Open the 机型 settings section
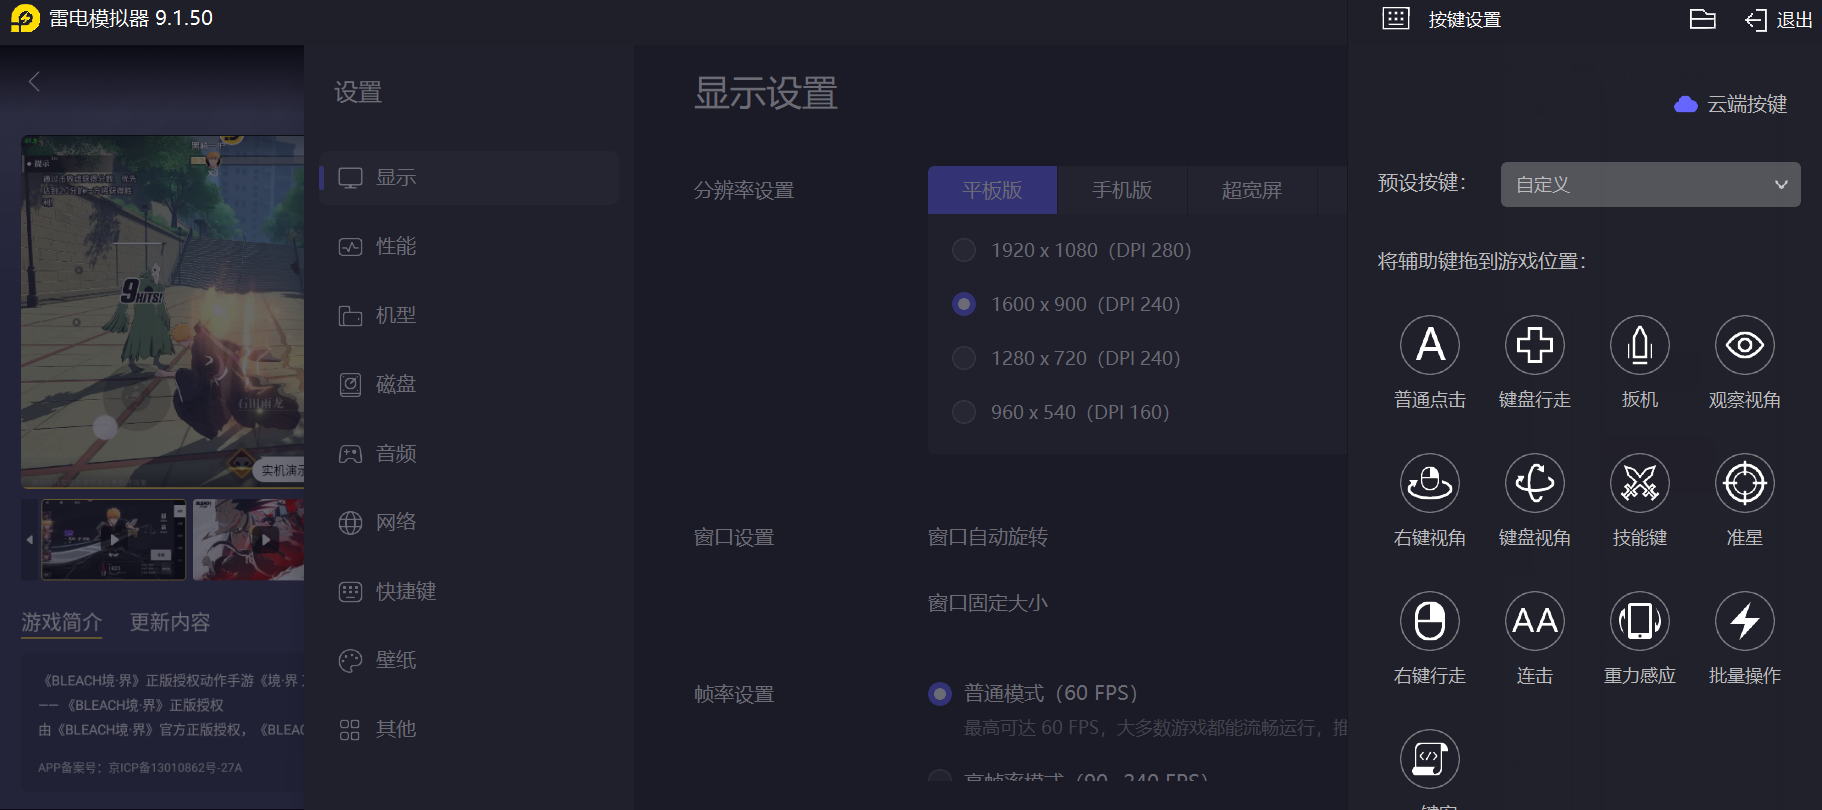Image resolution: width=1822 pixels, height=810 pixels. click(469, 316)
